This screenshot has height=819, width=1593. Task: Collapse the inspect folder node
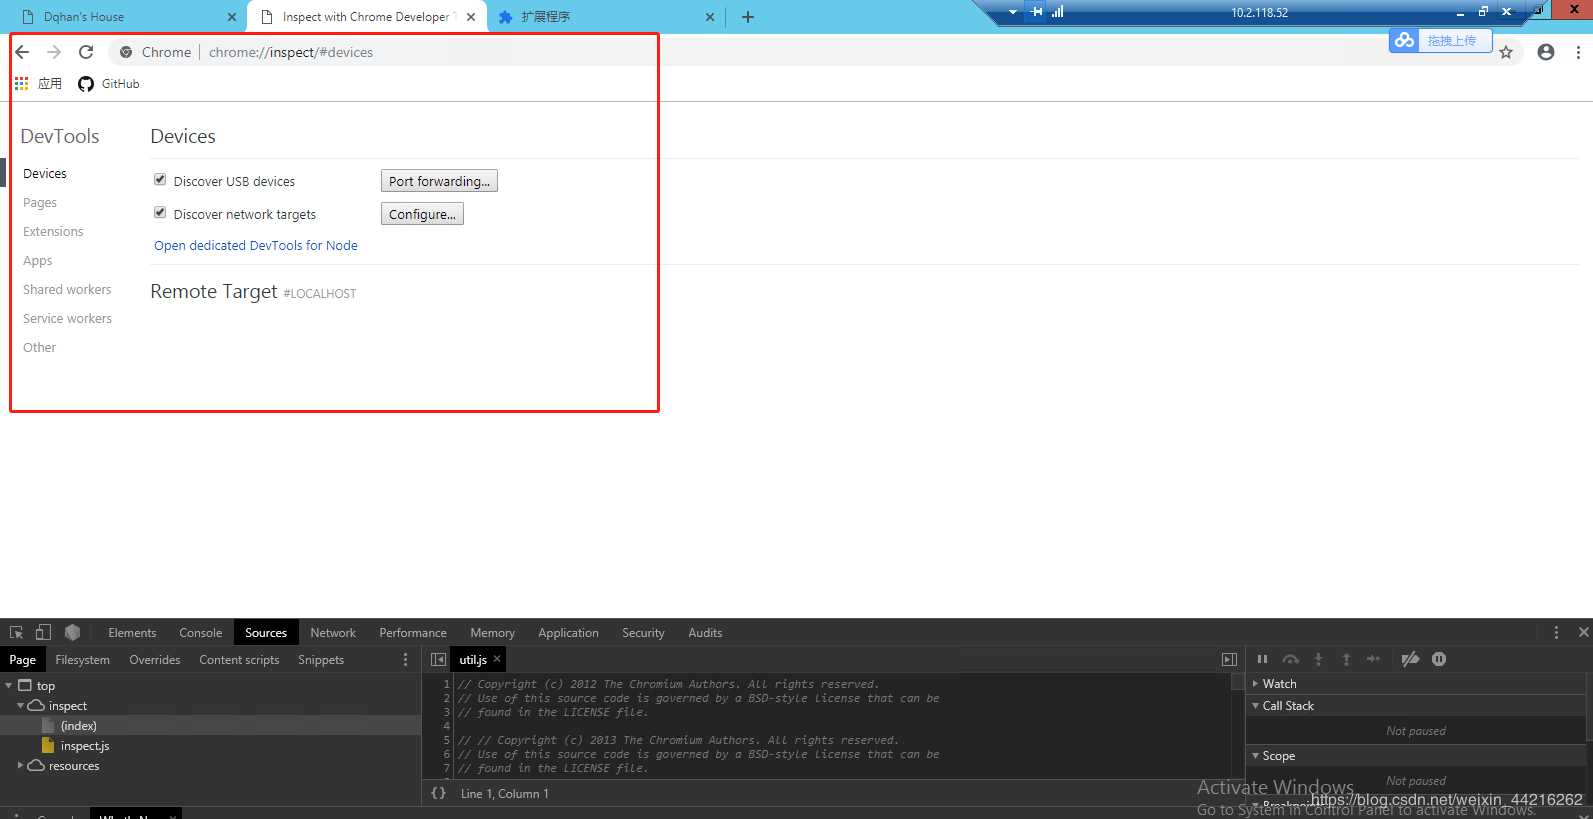(x=20, y=706)
